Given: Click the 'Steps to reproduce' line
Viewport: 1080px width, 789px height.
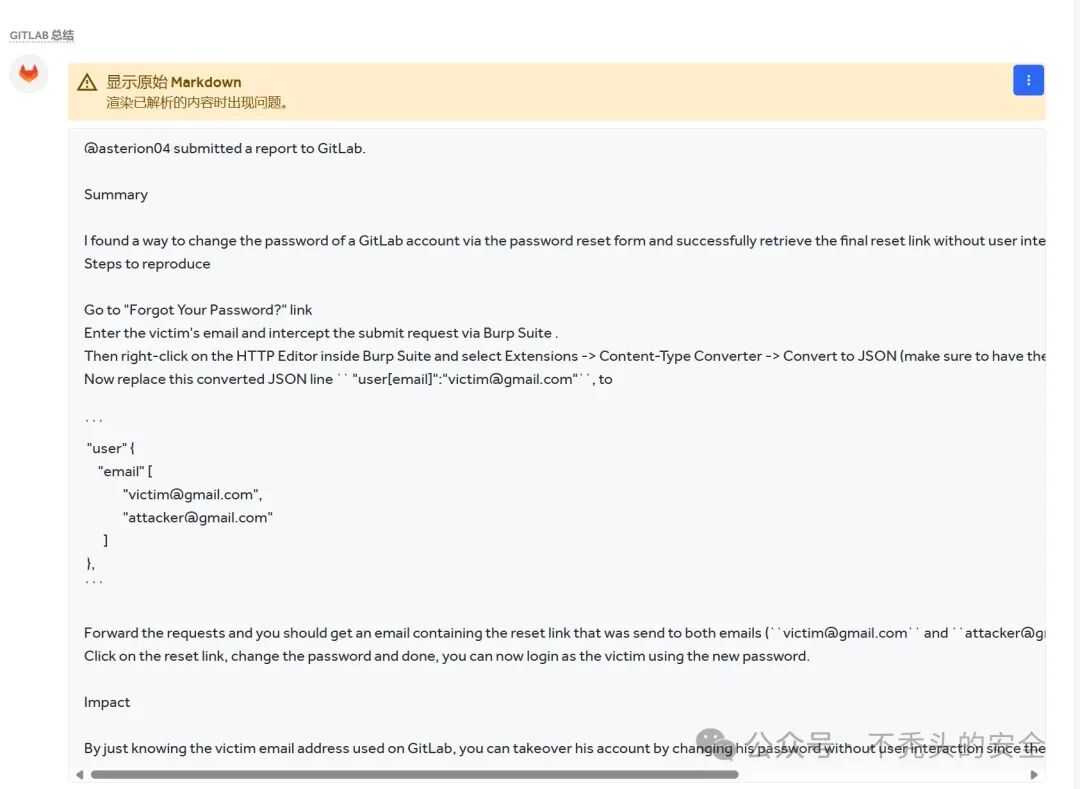Looking at the screenshot, I should 147,264.
